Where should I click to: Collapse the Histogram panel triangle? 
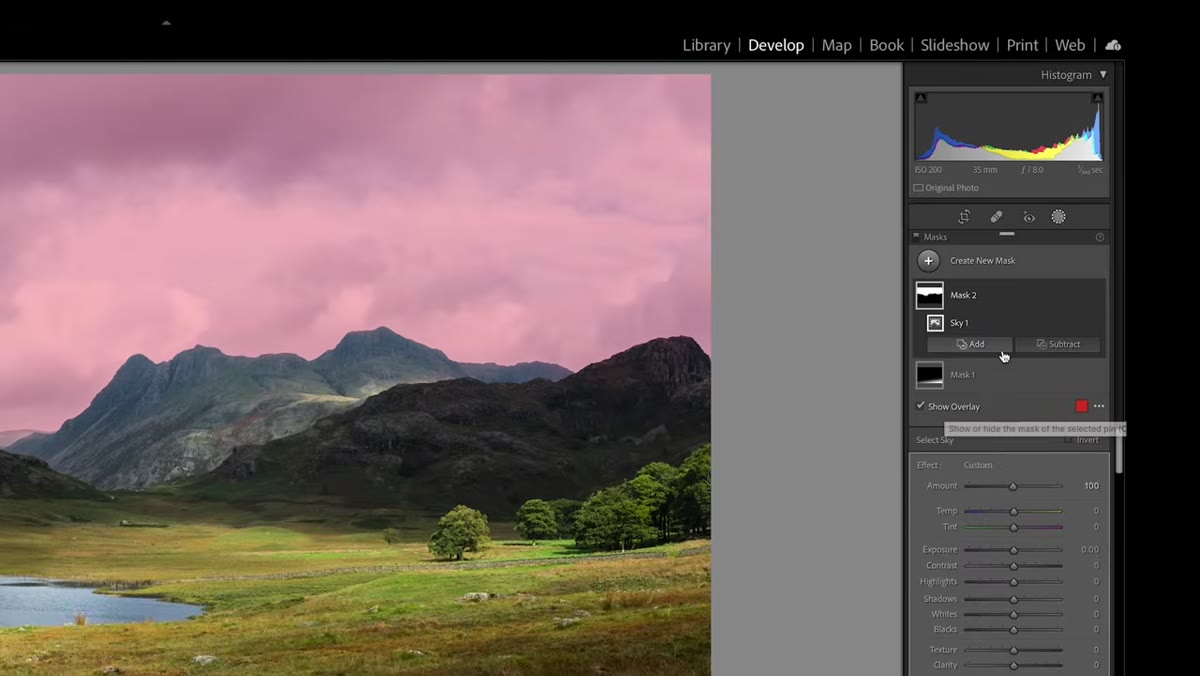pos(1103,74)
